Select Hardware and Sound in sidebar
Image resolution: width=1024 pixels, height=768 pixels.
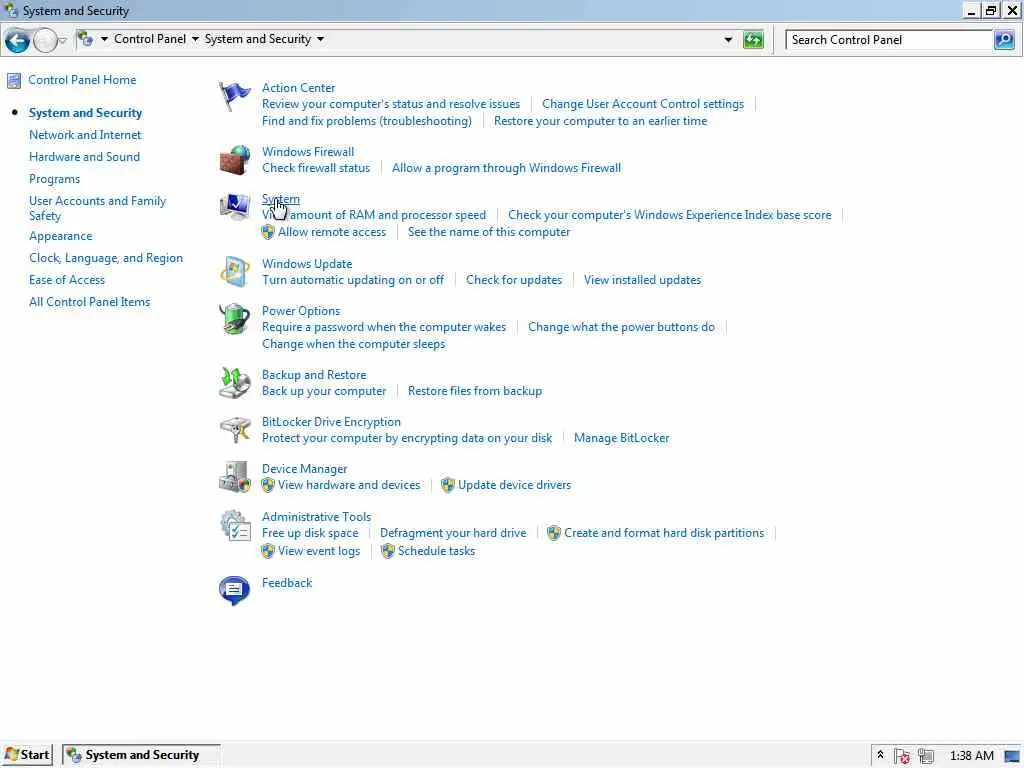pyautogui.click(x=84, y=157)
